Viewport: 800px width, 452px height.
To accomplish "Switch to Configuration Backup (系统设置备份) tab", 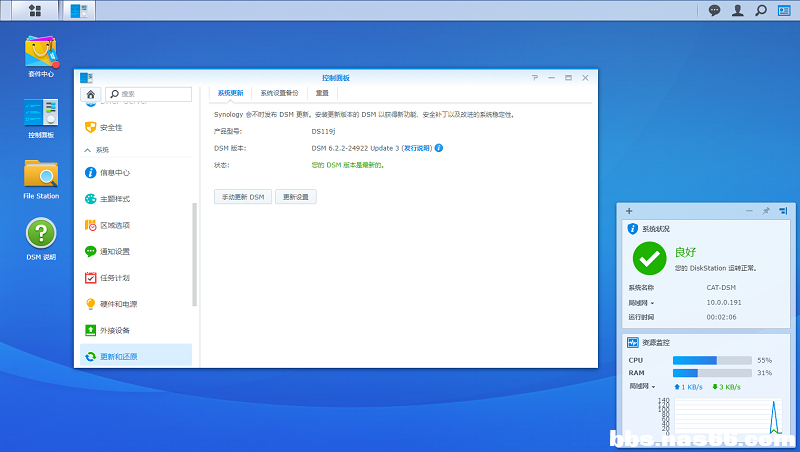I will click(x=280, y=93).
